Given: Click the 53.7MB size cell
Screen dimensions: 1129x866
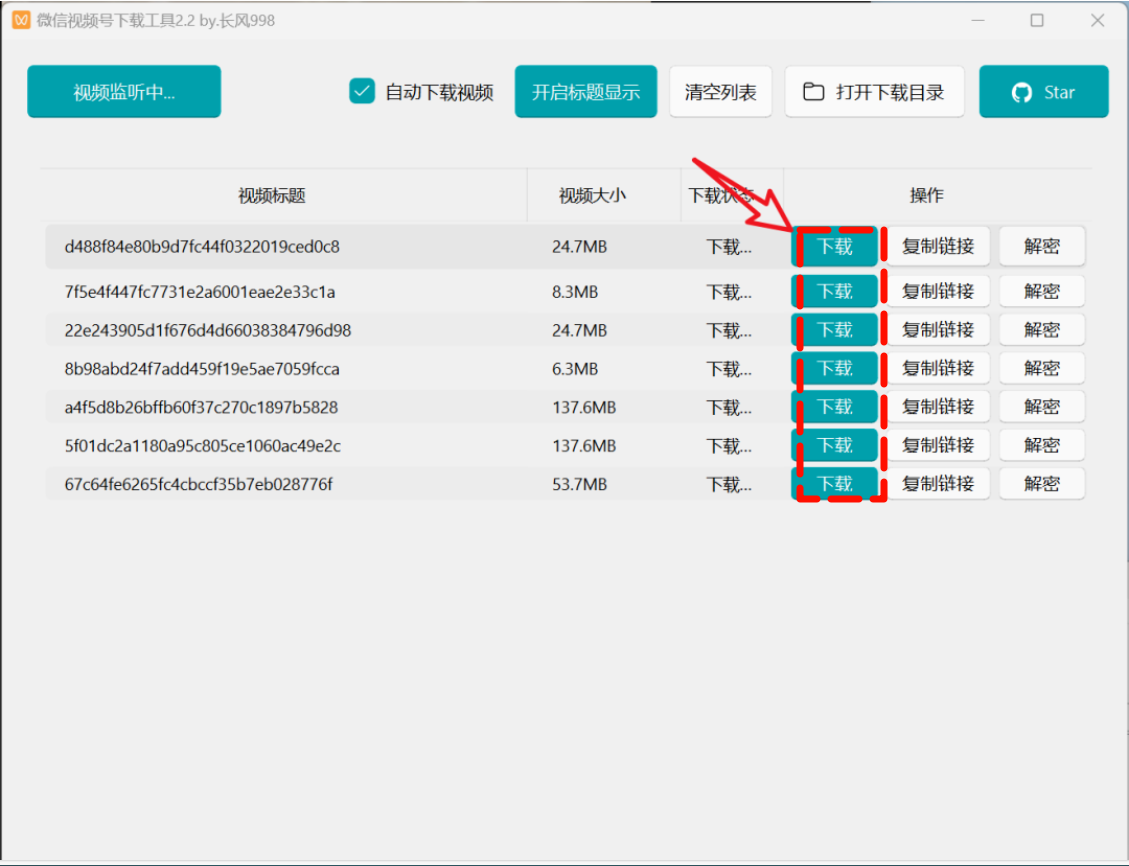Looking at the screenshot, I should (x=579, y=484).
